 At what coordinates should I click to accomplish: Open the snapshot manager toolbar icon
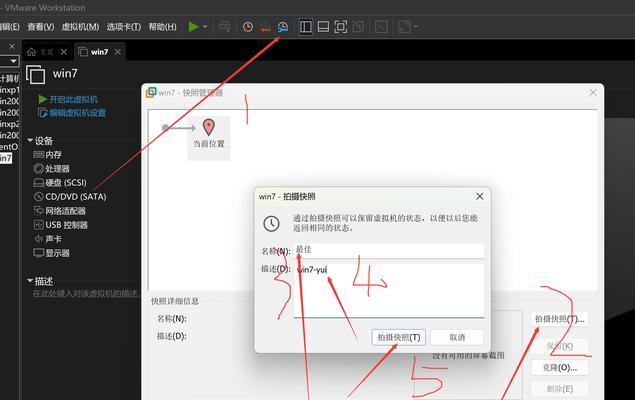click(x=283, y=27)
